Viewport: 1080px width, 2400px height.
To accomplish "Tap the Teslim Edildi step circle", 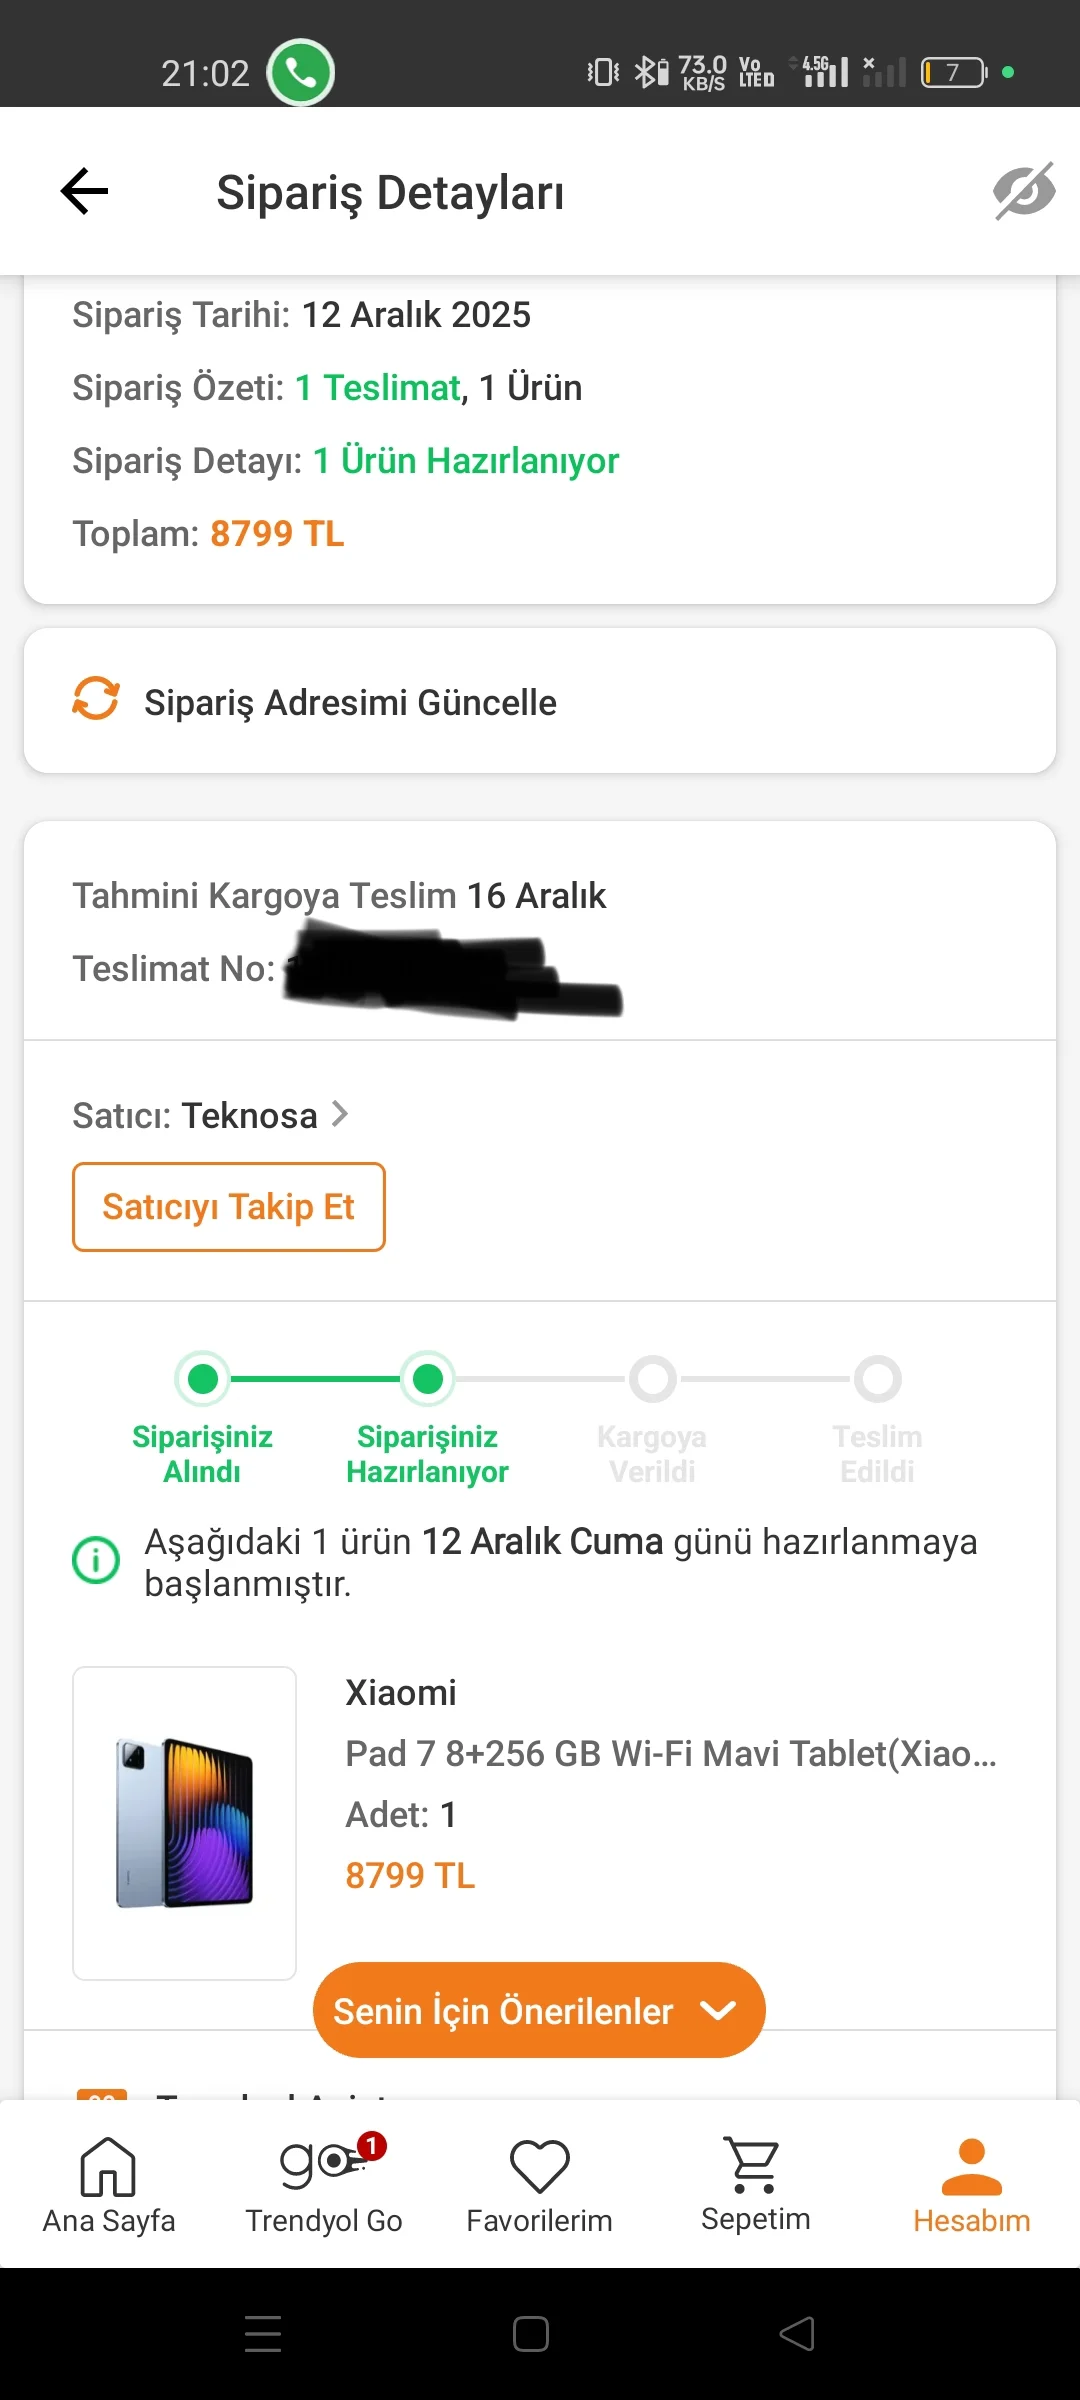I will tap(878, 1379).
